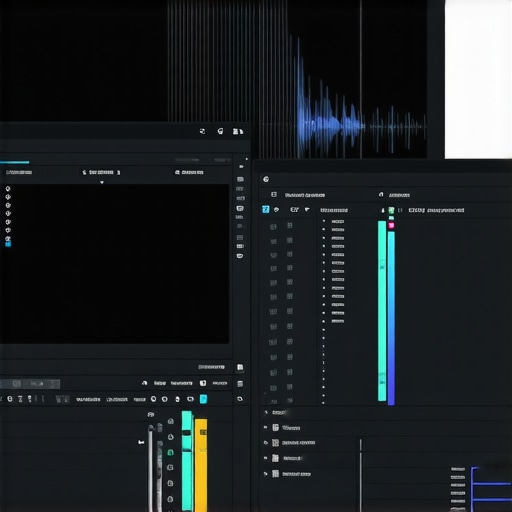Expand the first row of the bottom-right tree list
The height and width of the screenshot is (512, 512).
(x=266, y=413)
